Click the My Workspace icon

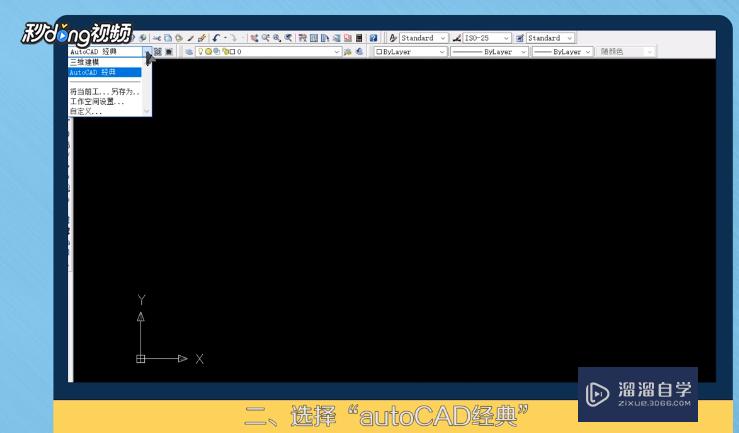click(x=168, y=51)
